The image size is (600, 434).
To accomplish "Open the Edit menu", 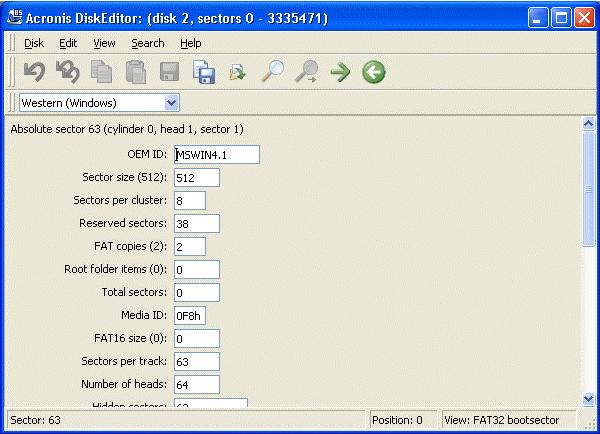I will tap(68, 43).
